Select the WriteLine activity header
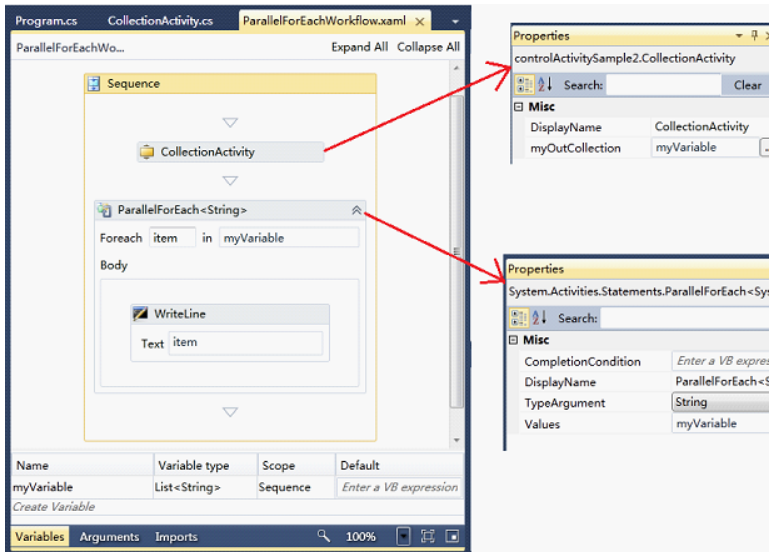Screen dimensions: 777x560 230,314
